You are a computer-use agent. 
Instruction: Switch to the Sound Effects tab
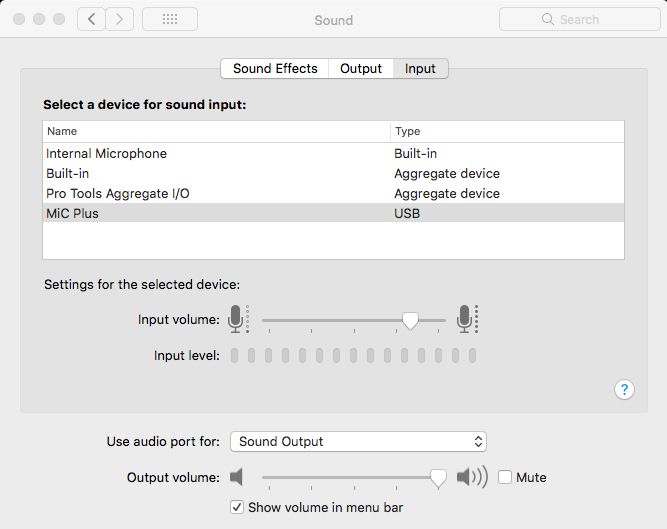coord(275,68)
